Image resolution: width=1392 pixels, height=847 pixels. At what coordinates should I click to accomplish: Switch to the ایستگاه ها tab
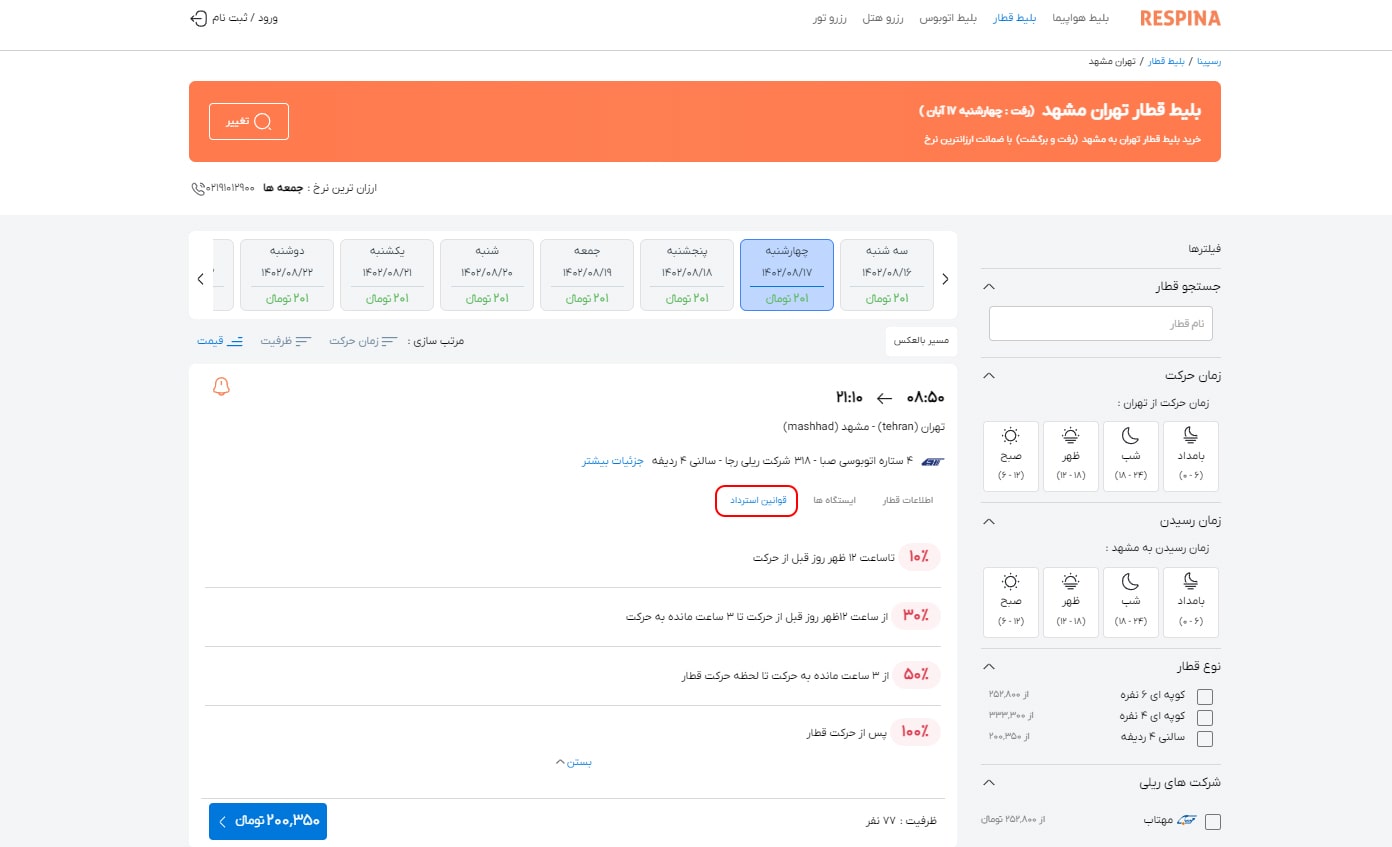[x=835, y=500]
